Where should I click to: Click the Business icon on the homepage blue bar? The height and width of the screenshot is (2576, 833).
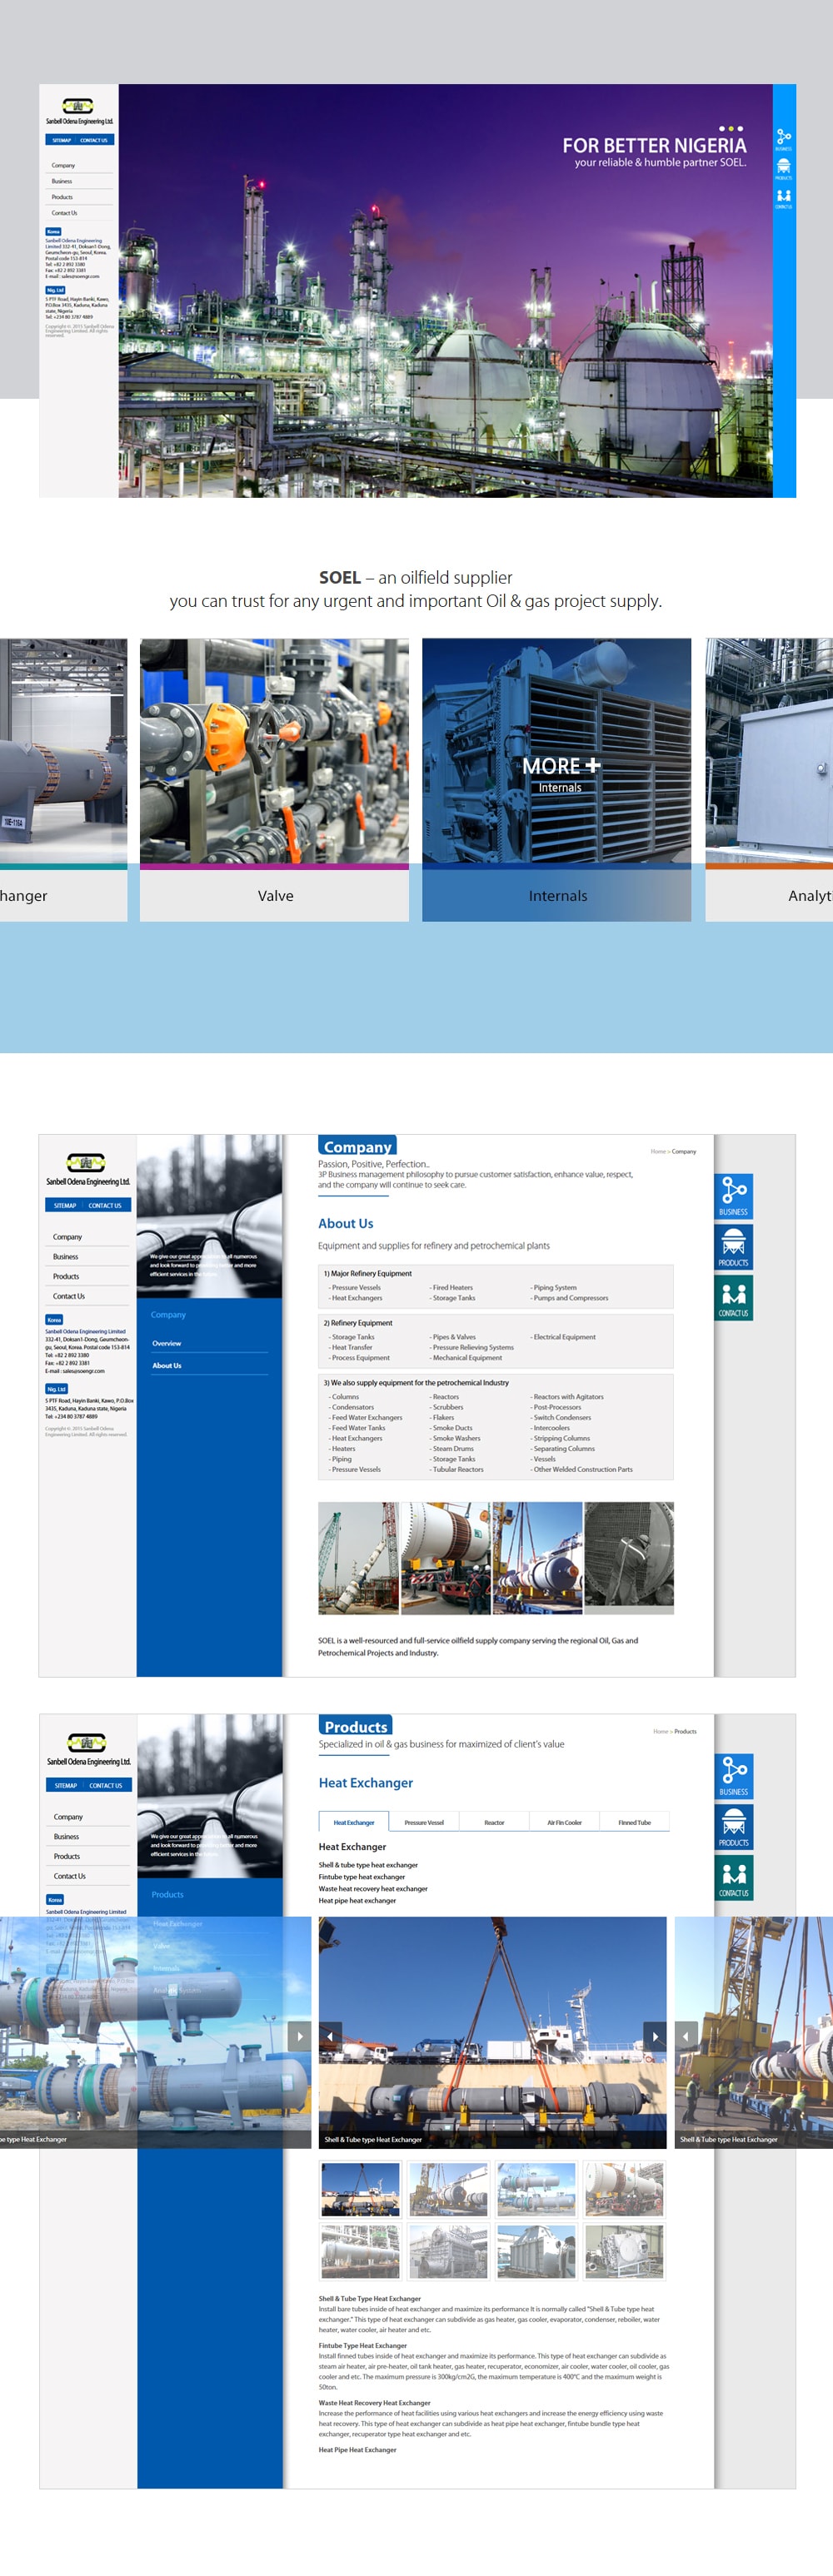coord(783,138)
